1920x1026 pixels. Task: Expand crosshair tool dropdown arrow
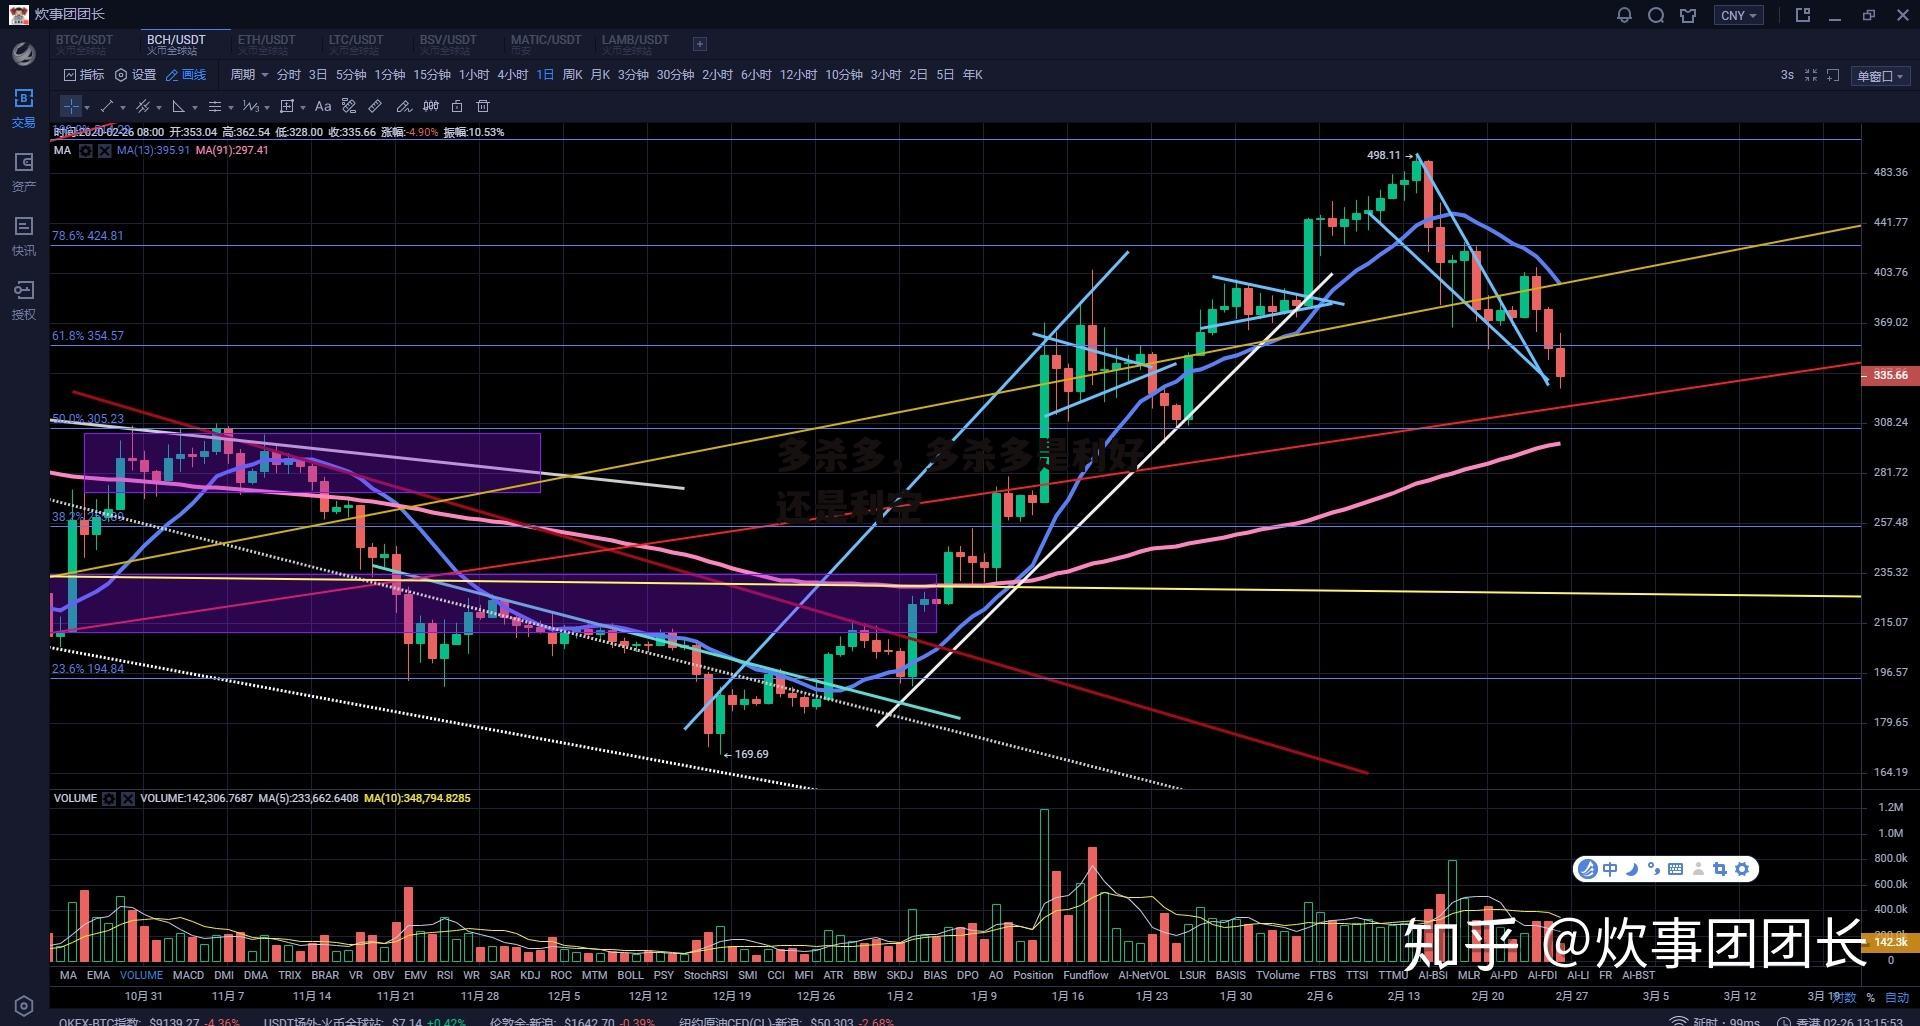coord(87,107)
